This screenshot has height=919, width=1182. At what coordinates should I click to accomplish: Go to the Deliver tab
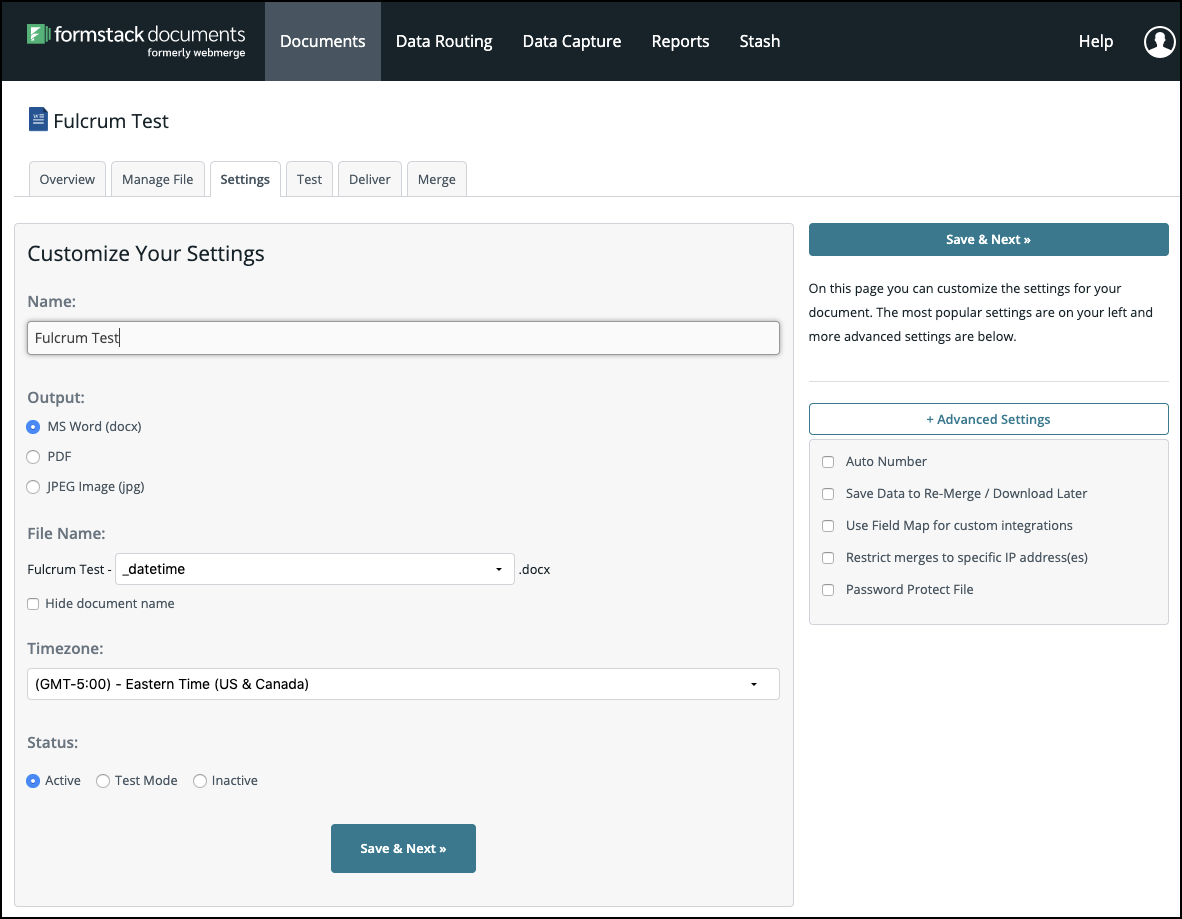(x=370, y=180)
